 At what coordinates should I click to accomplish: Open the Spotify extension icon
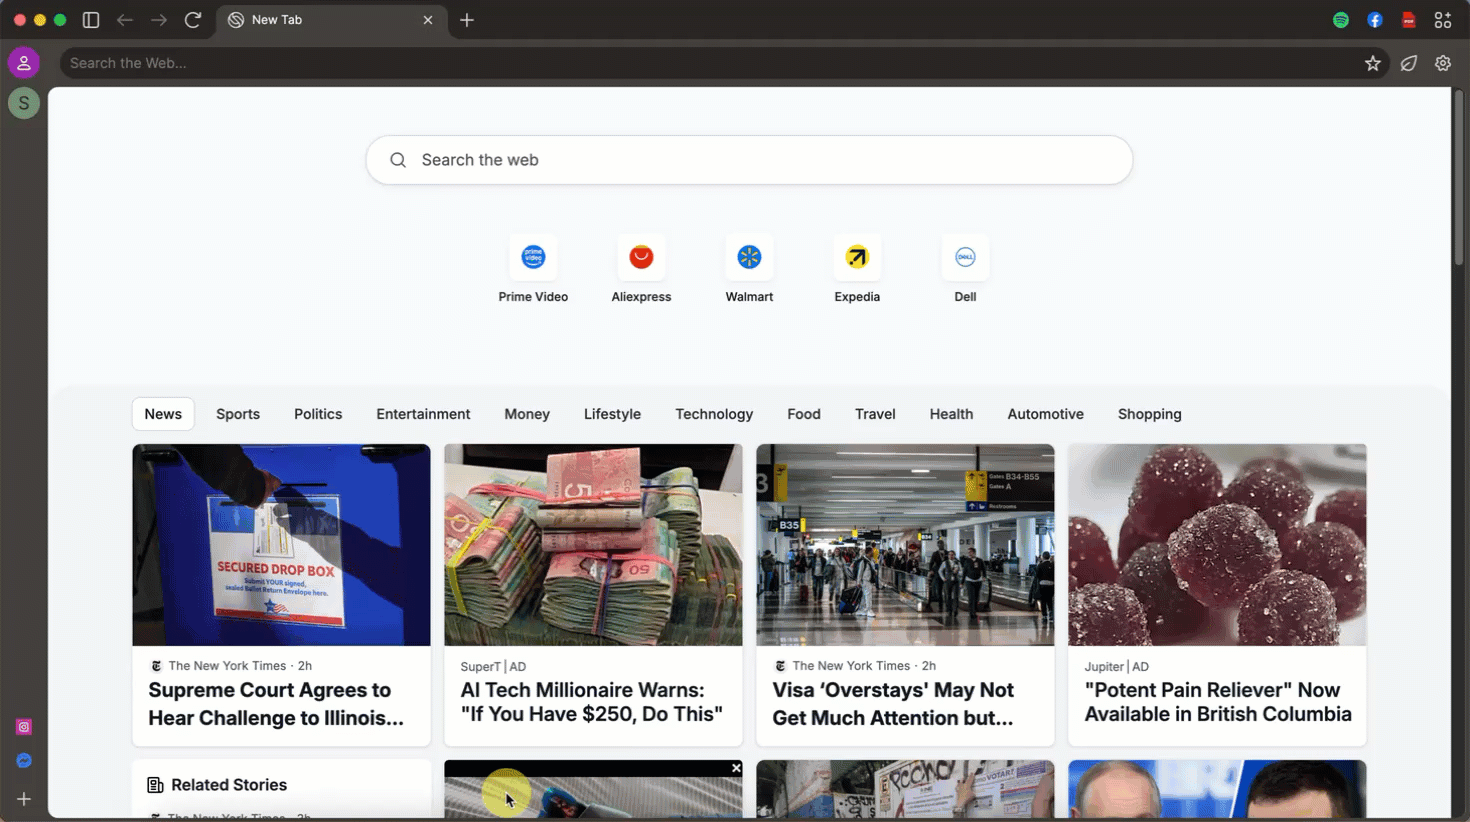tap(1341, 20)
